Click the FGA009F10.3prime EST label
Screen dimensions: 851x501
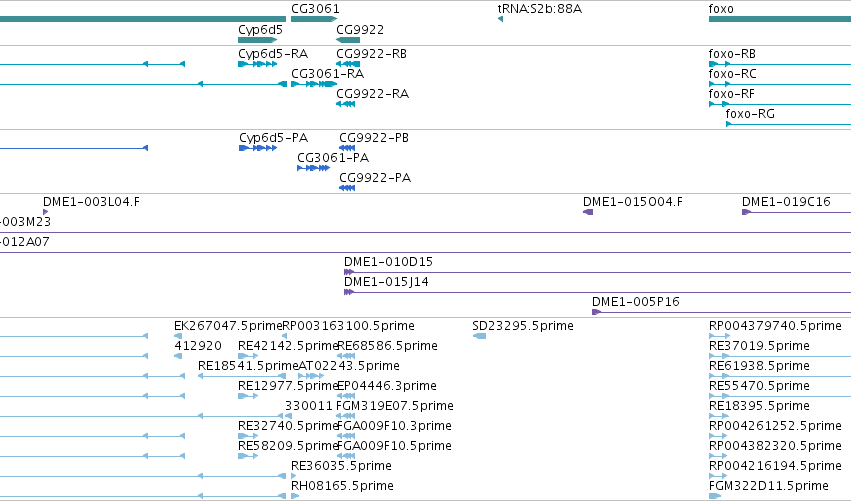pos(395,426)
